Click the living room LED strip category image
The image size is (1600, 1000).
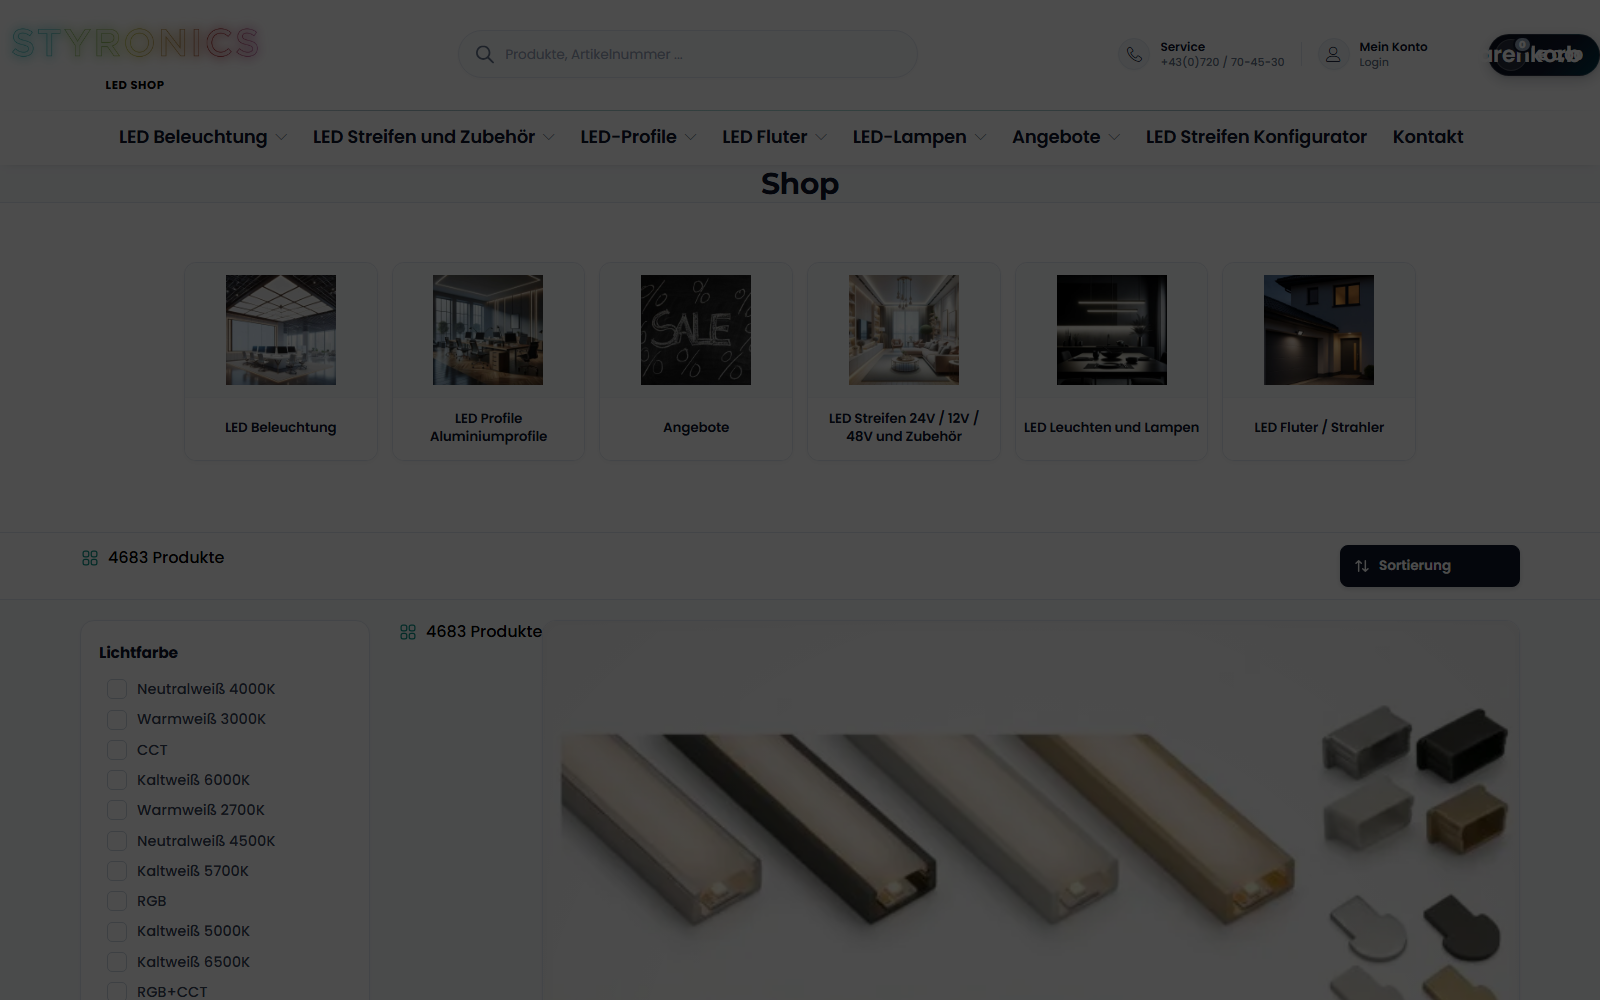[904, 330]
